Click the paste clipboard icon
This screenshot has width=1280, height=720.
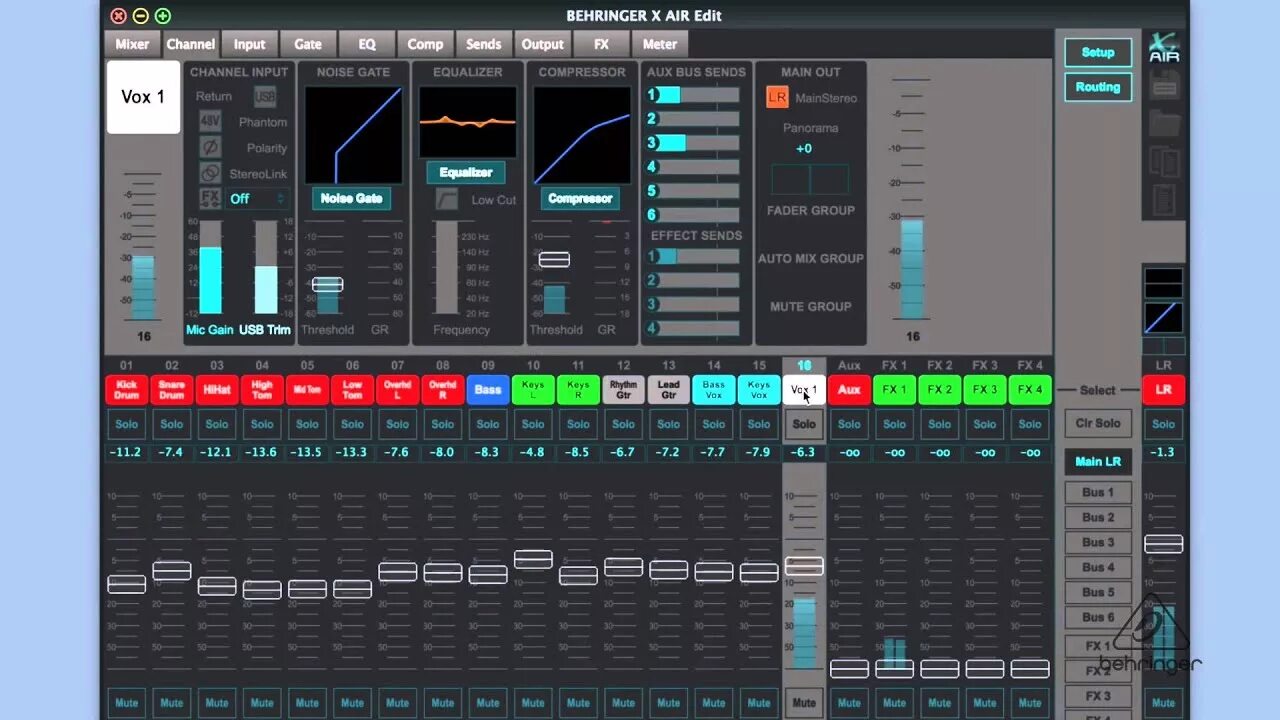click(1164, 199)
